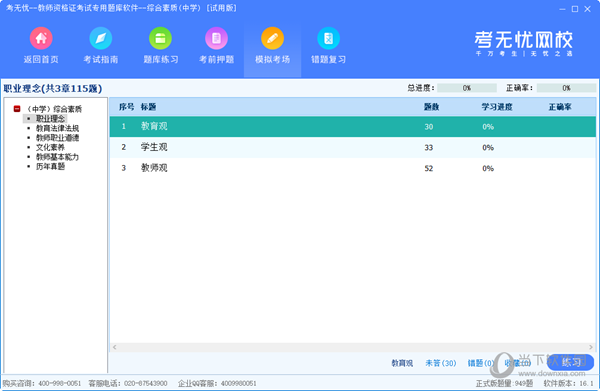Select 历年真题 in the tree
Viewport: 600px width, 391px height.
tap(51, 166)
